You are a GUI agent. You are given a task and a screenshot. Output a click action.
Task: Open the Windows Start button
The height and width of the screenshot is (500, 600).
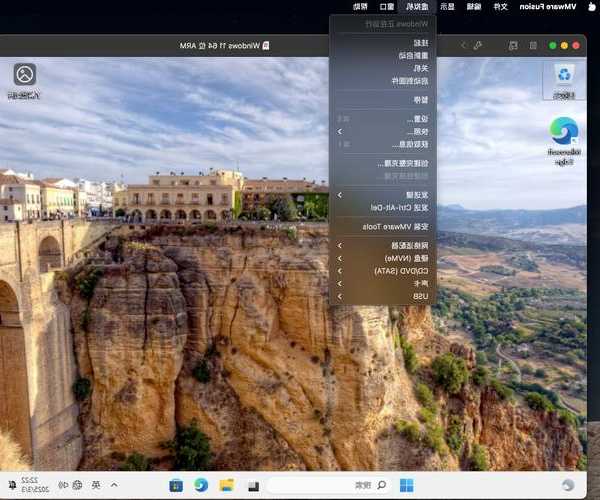406,485
